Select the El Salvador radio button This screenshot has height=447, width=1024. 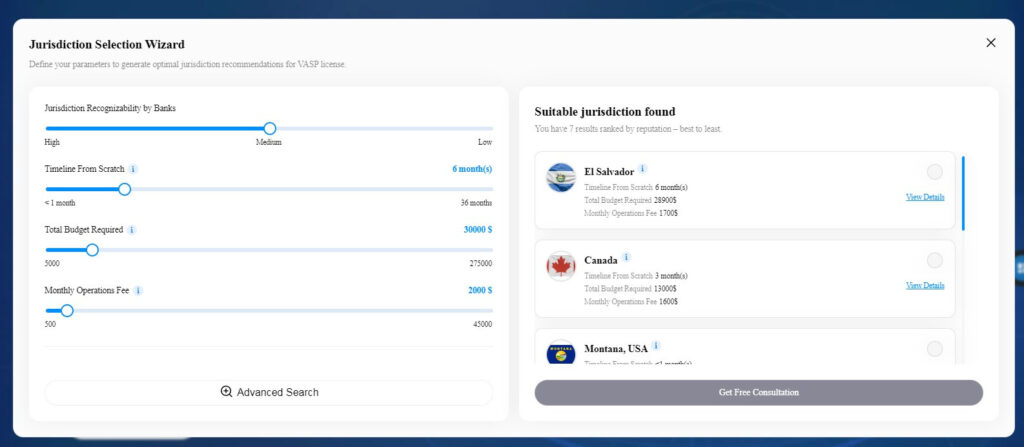(935, 172)
